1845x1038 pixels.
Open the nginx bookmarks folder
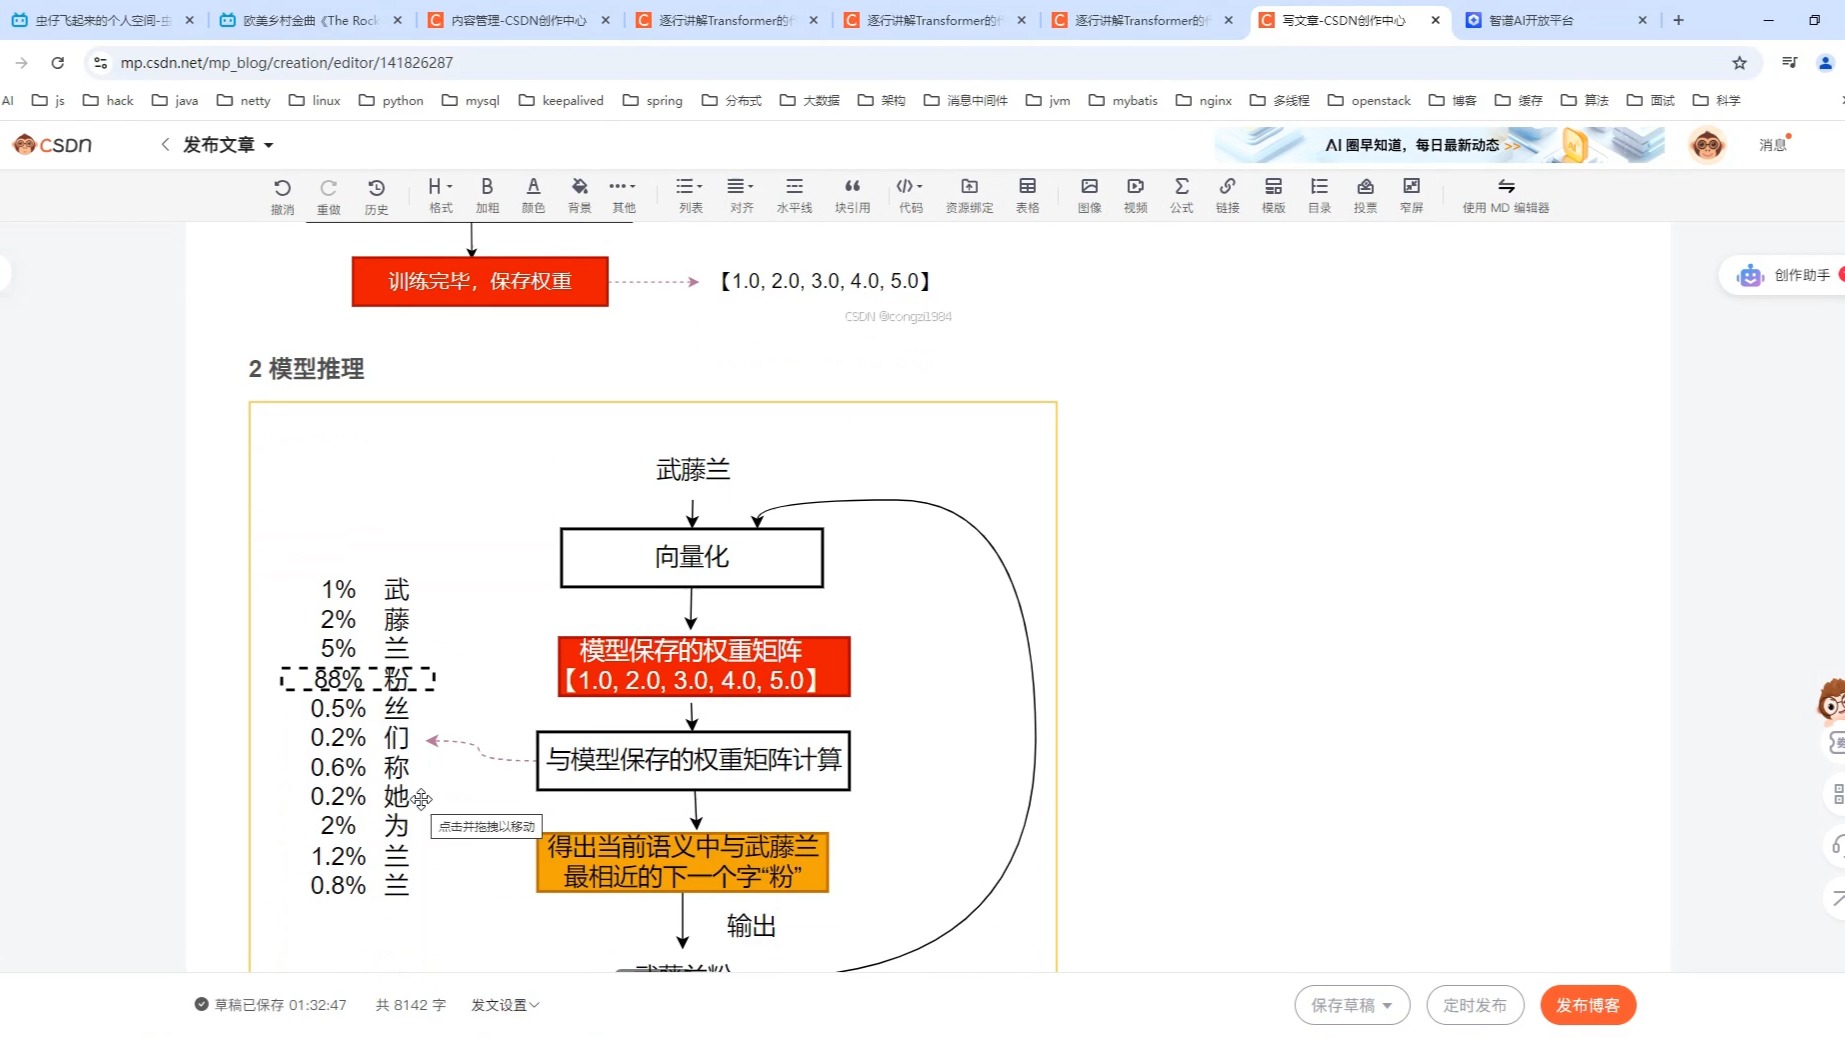click(1204, 100)
